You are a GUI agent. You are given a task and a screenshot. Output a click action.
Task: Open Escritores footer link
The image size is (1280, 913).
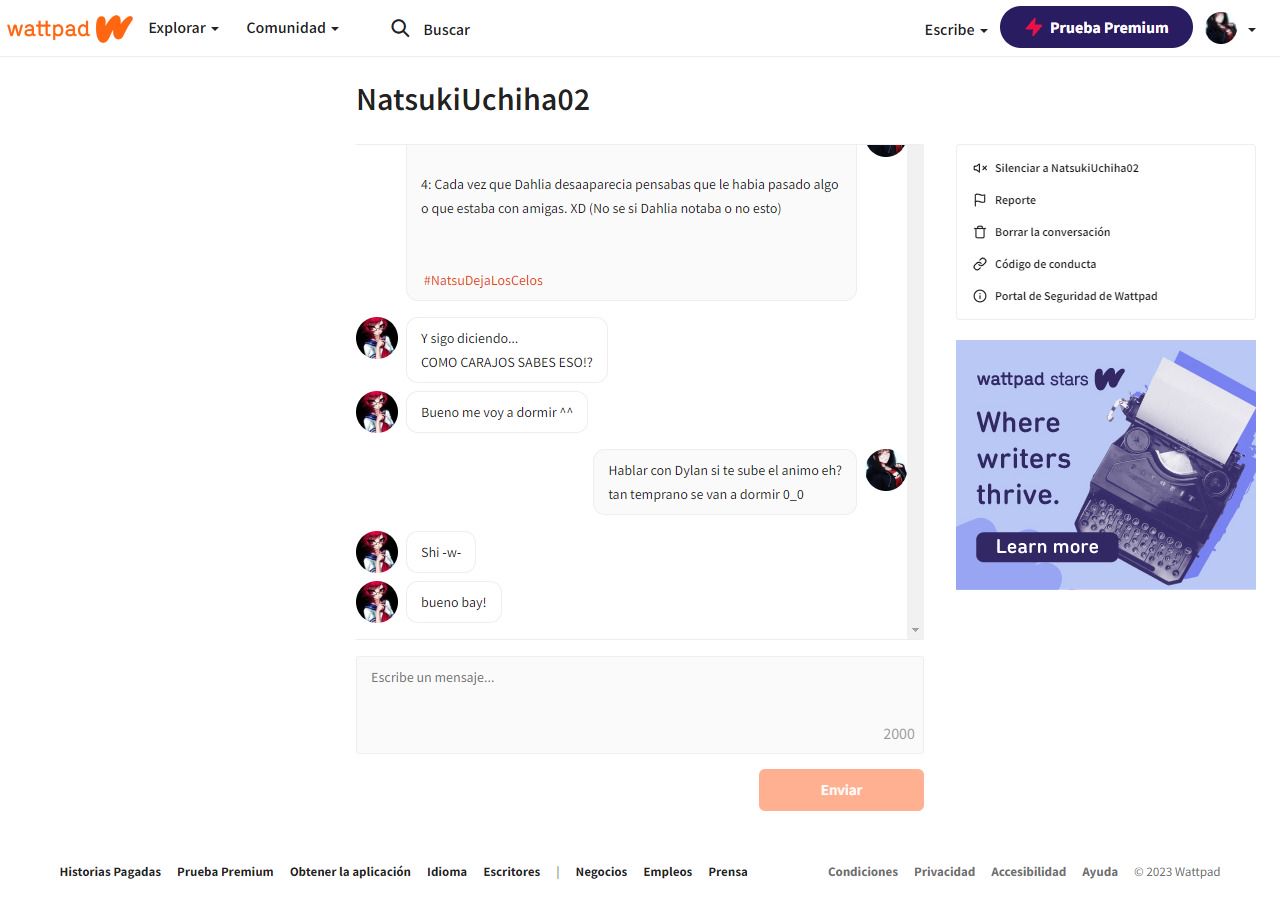(512, 872)
